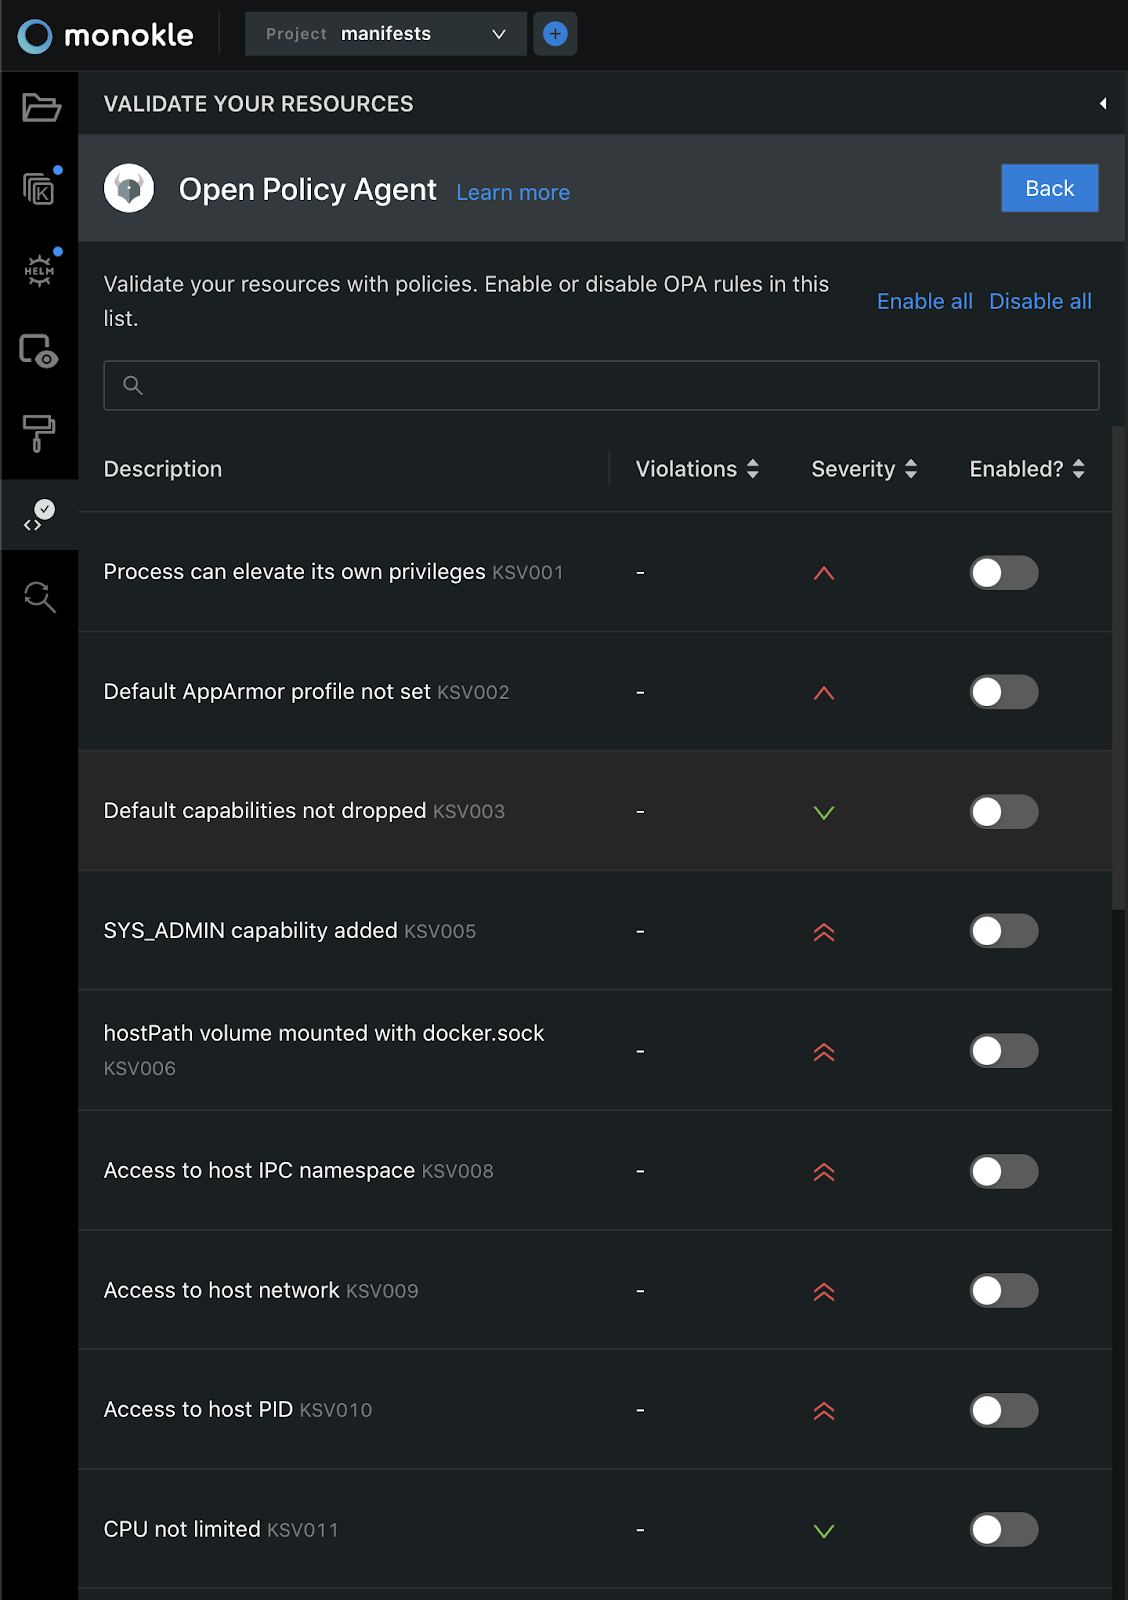
Task: Enable the KSV001 privilege elevation rule
Action: pyautogui.click(x=1004, y=573)
